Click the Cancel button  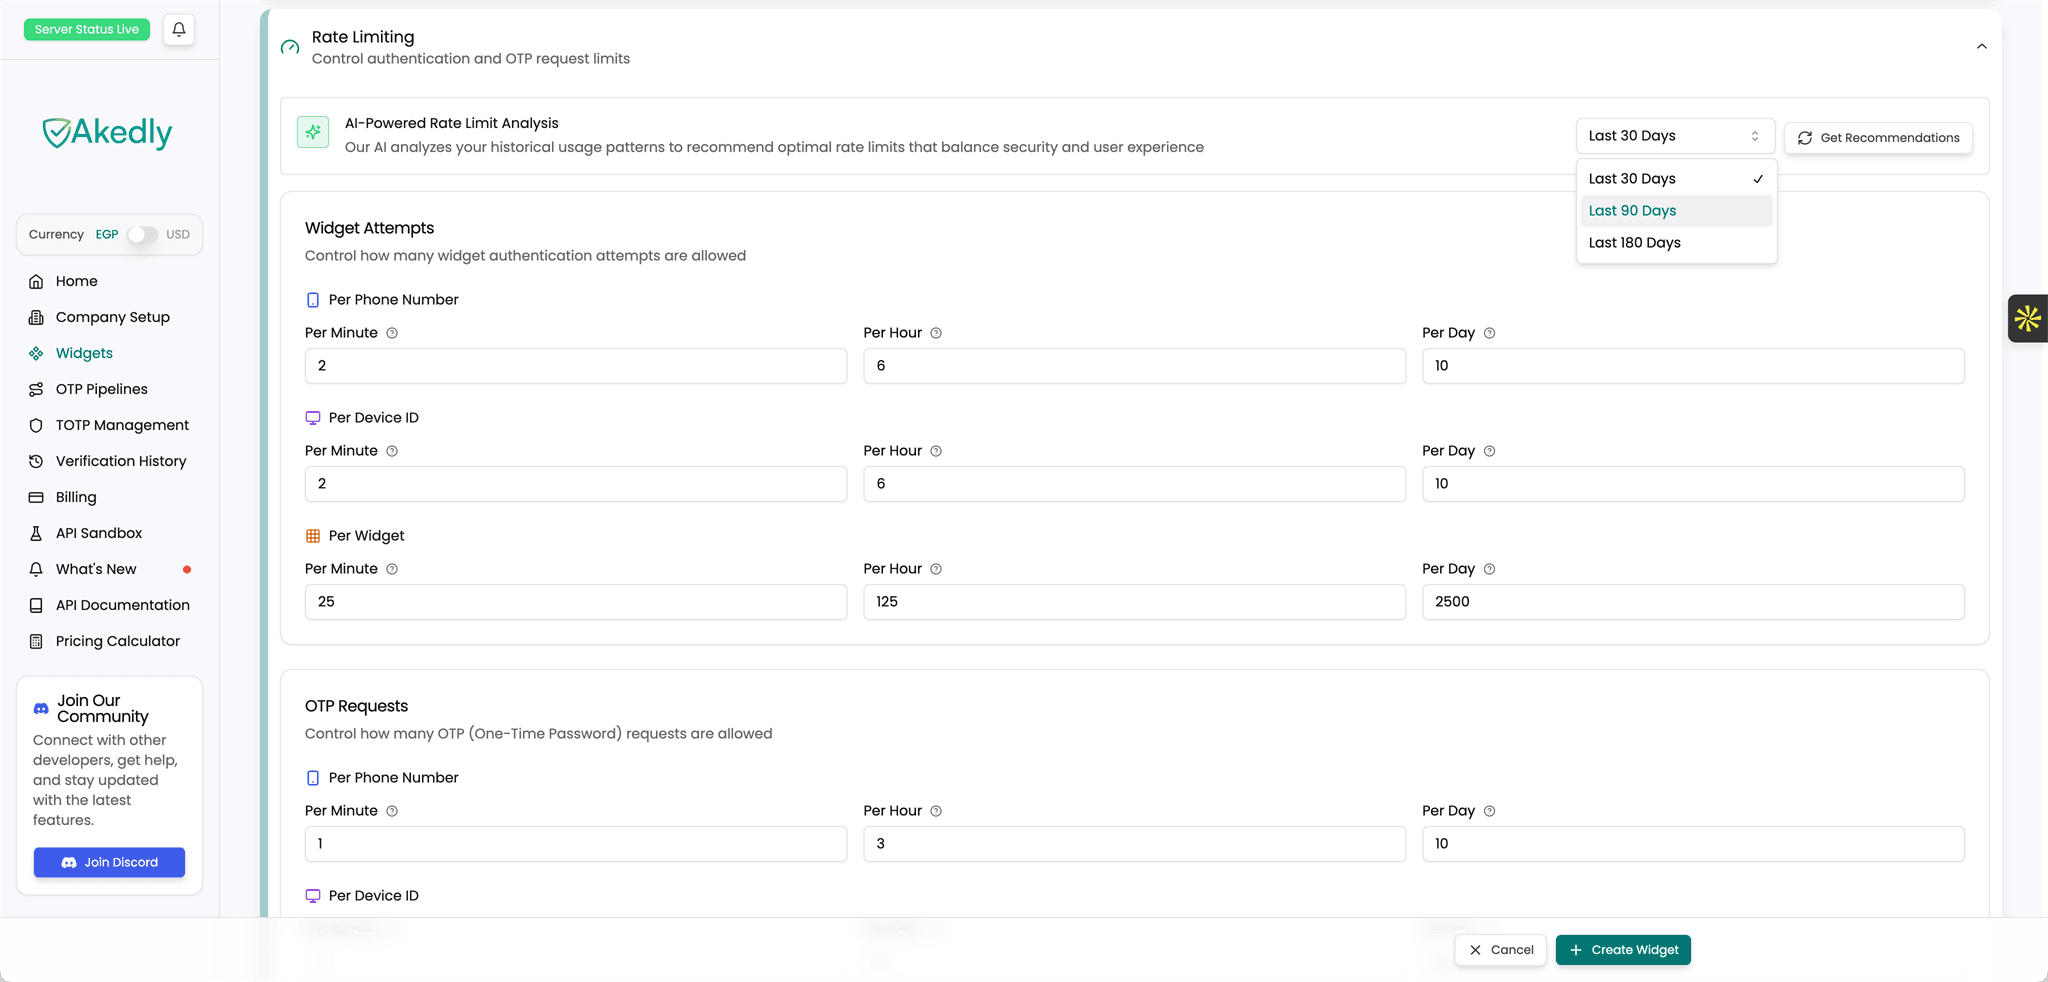click(1501, 950)
